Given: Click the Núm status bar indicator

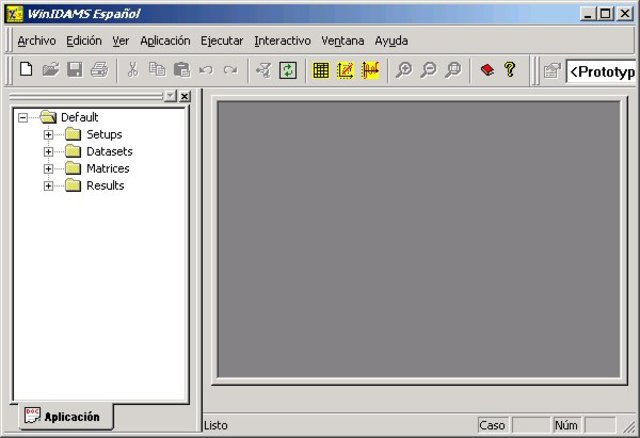Looking at the screenshot, I should [x=566, y=425].
